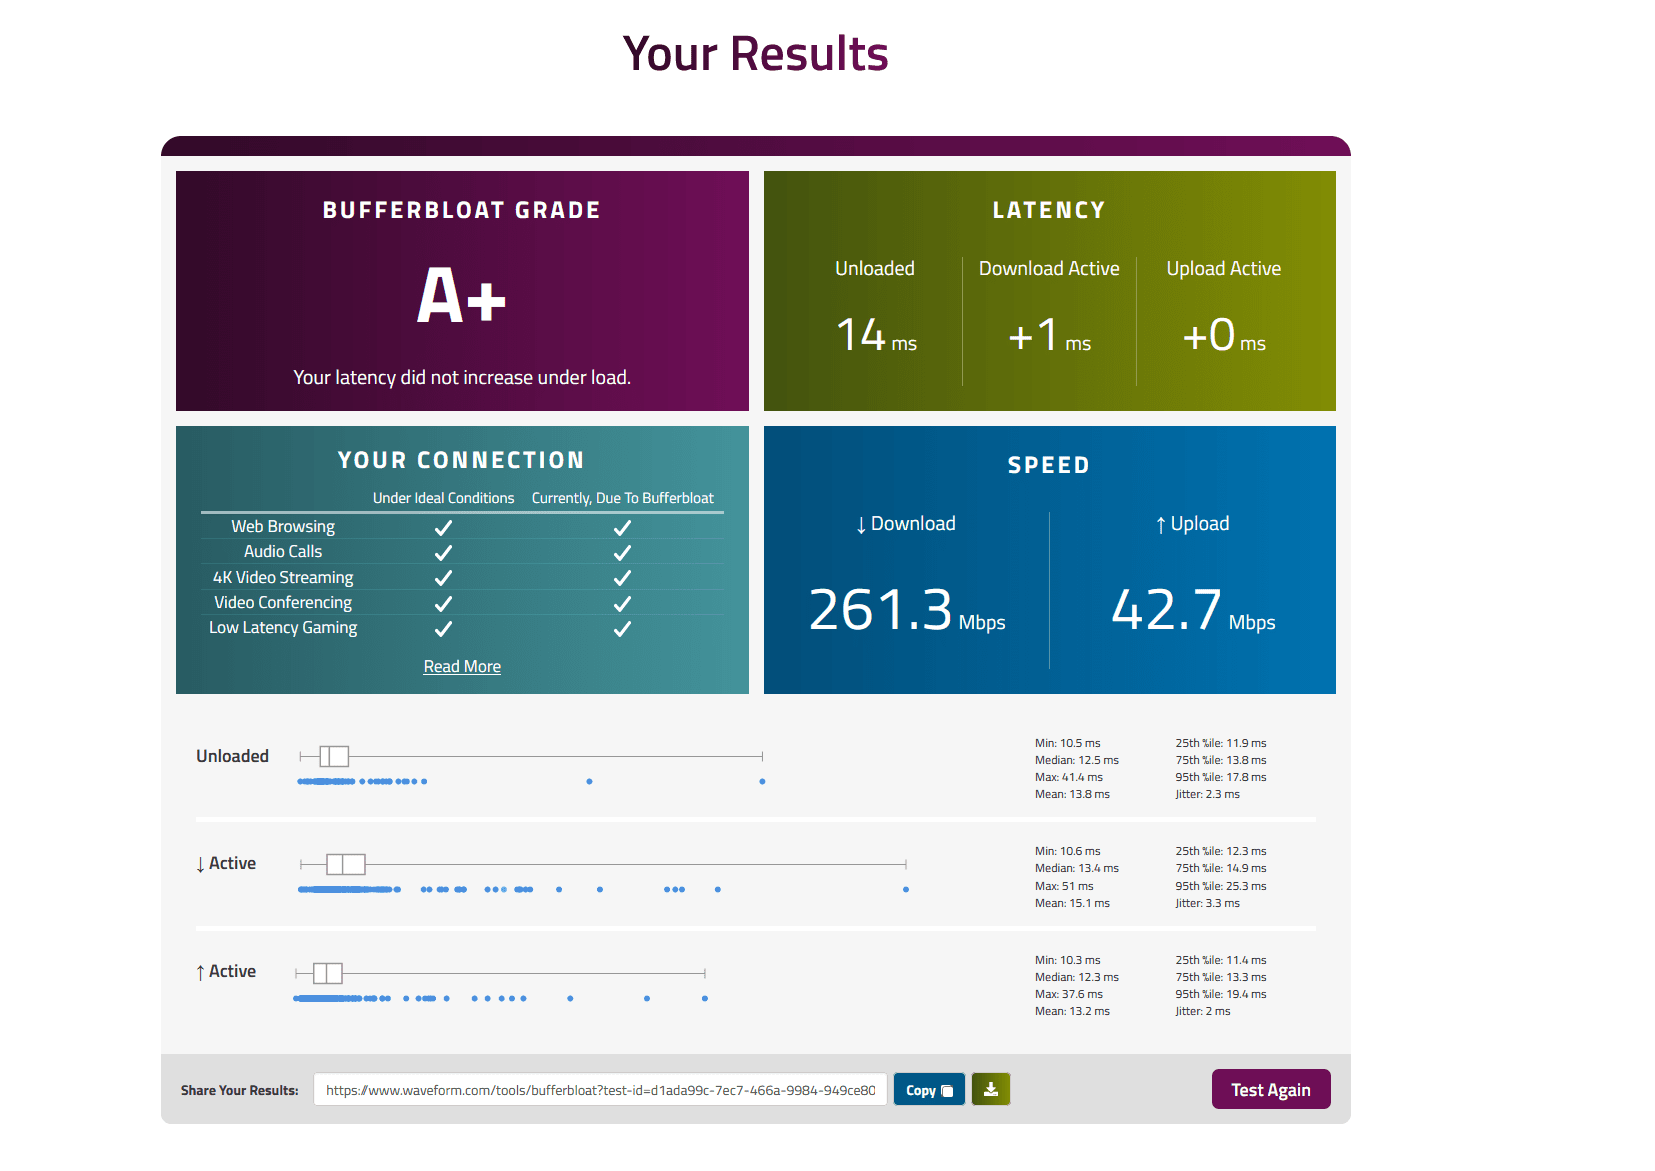Click the Unloaded Max: 41.4 ms statistic

(1069, 777)
